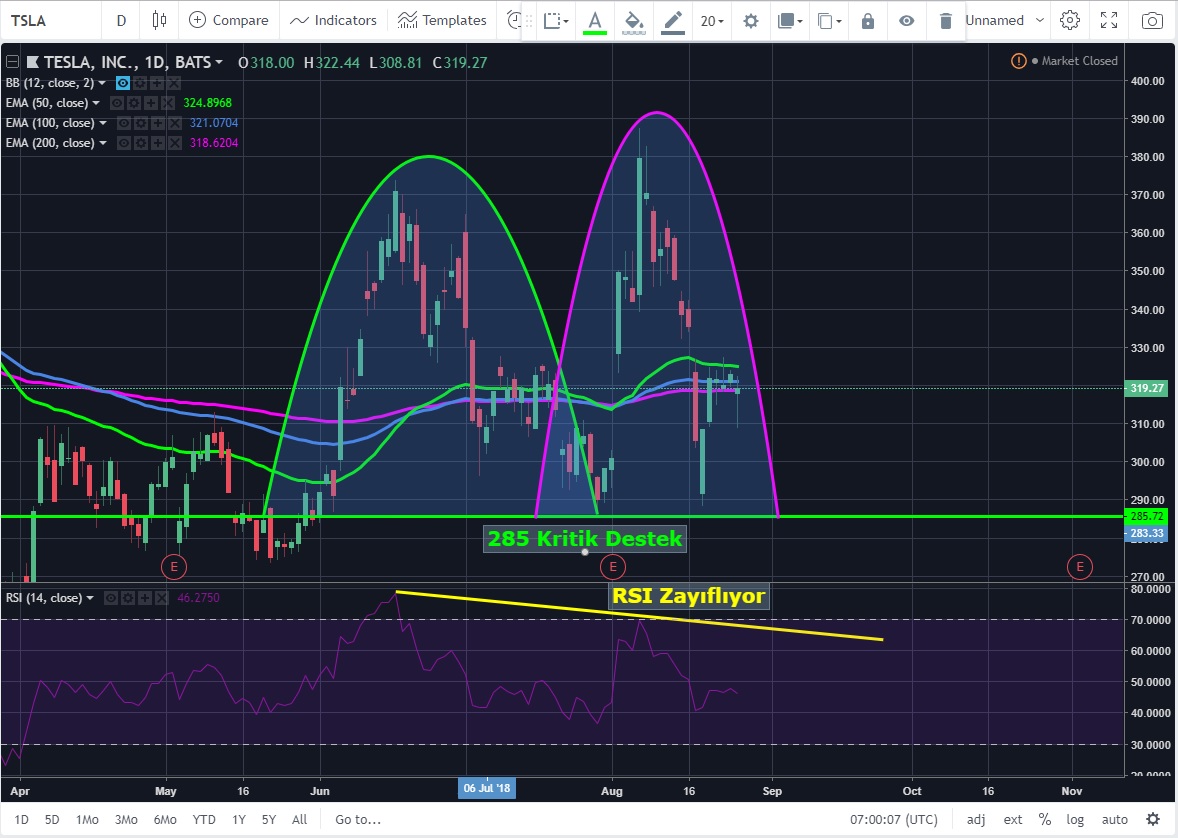The height and width of the screenshot is (838, 1178).
Task: Toggle adj dividend adjustment
Action: [976, 819]
